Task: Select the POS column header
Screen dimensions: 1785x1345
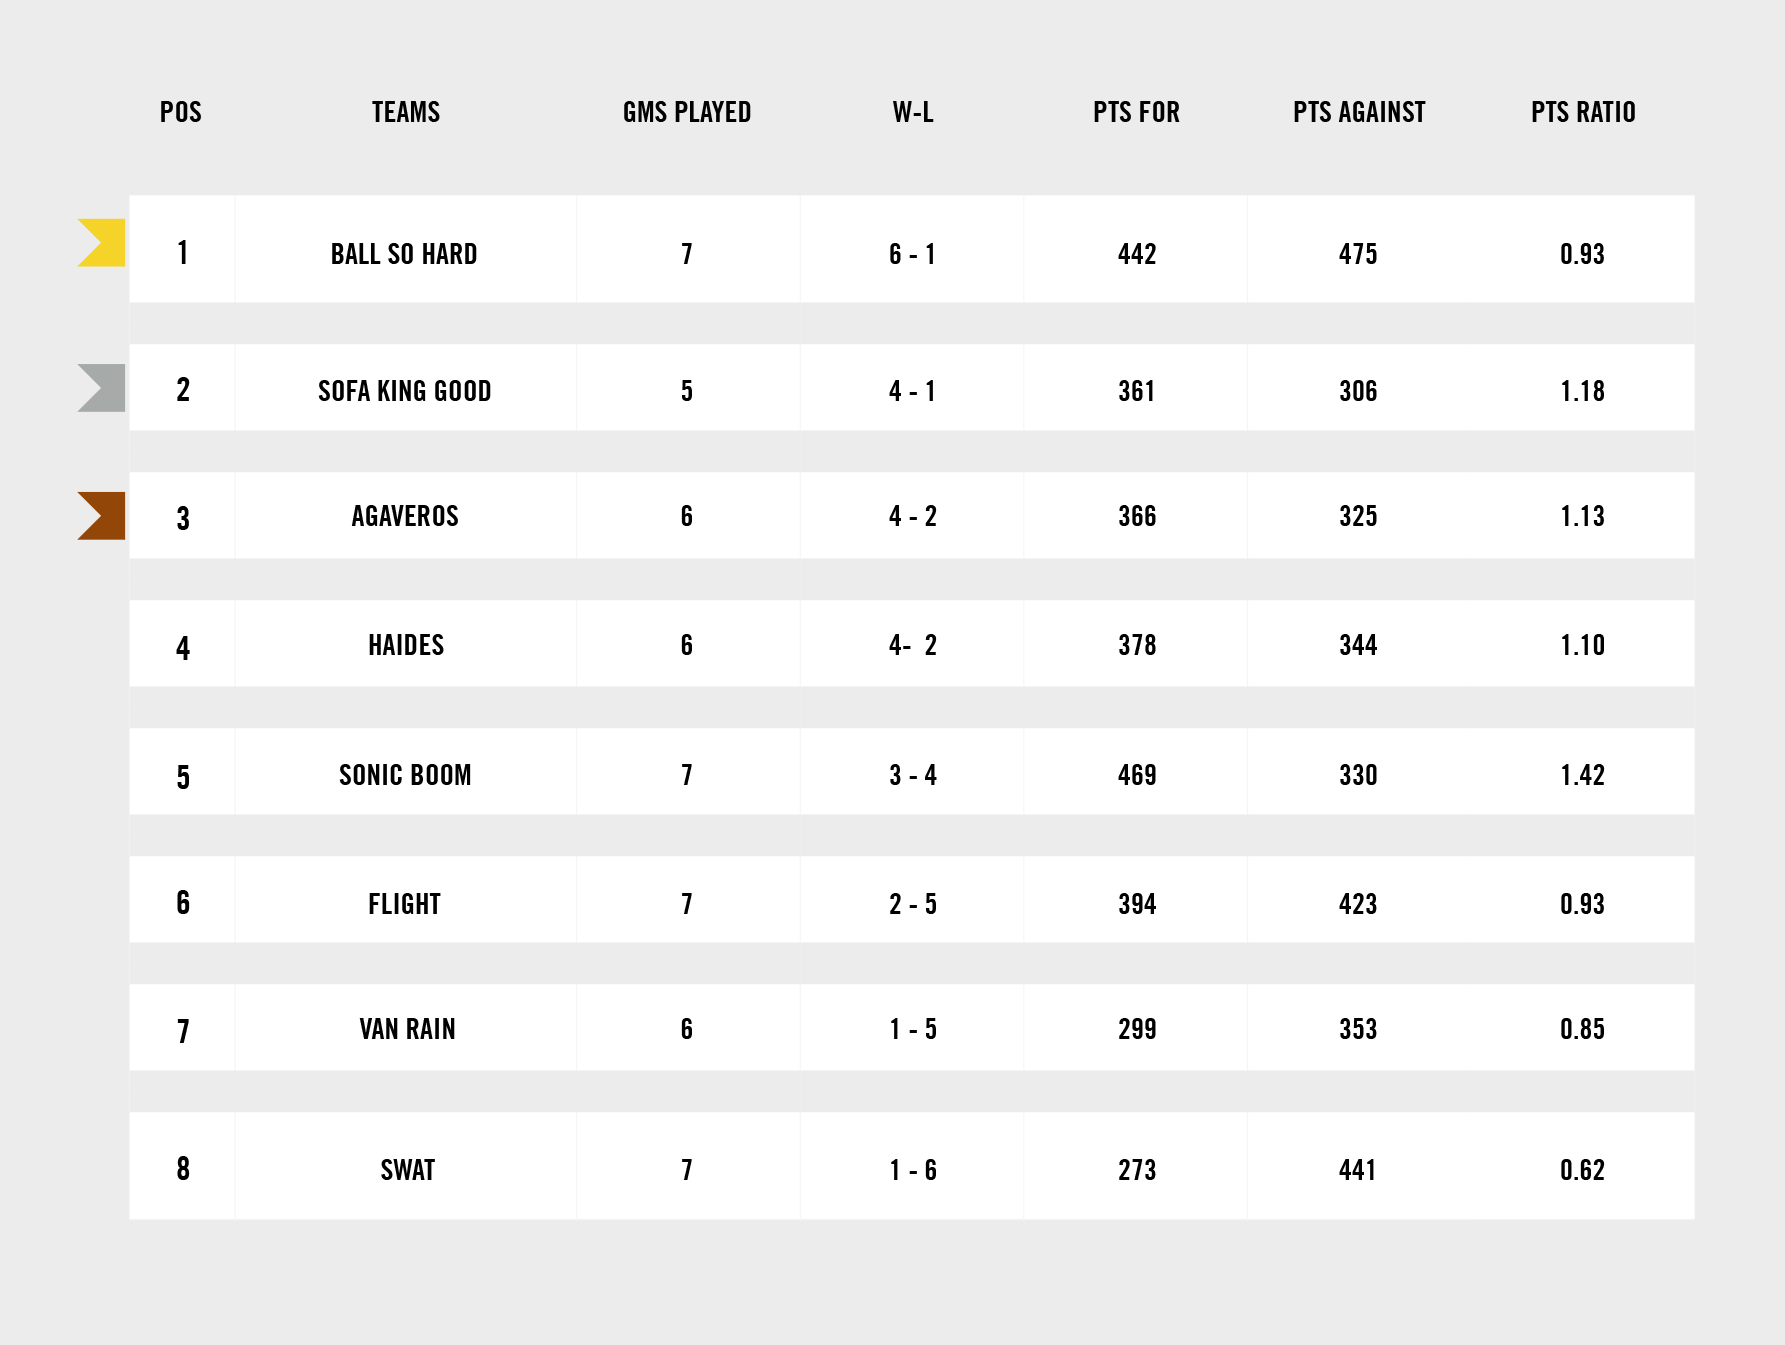Action: tap(181, 112)
